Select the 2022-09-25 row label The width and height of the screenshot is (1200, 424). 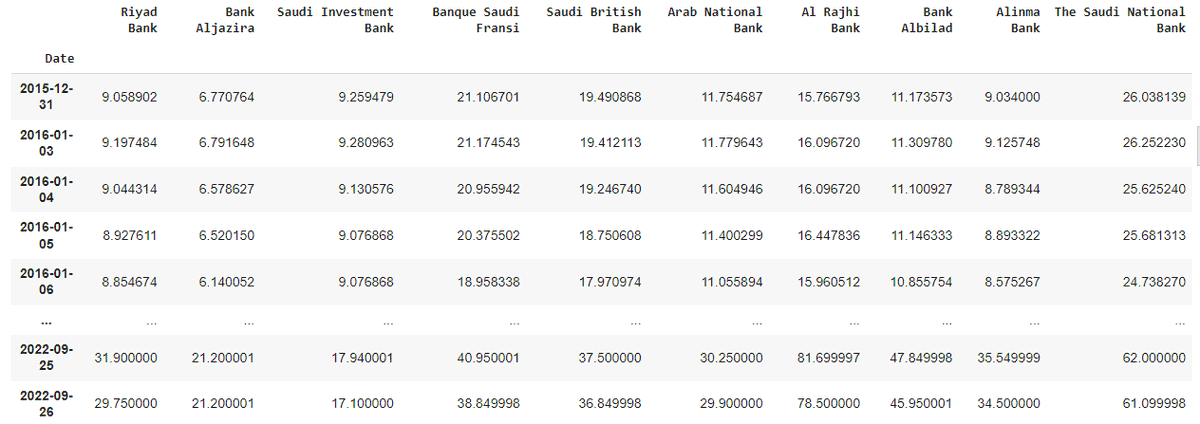click(x=46, y=357)
